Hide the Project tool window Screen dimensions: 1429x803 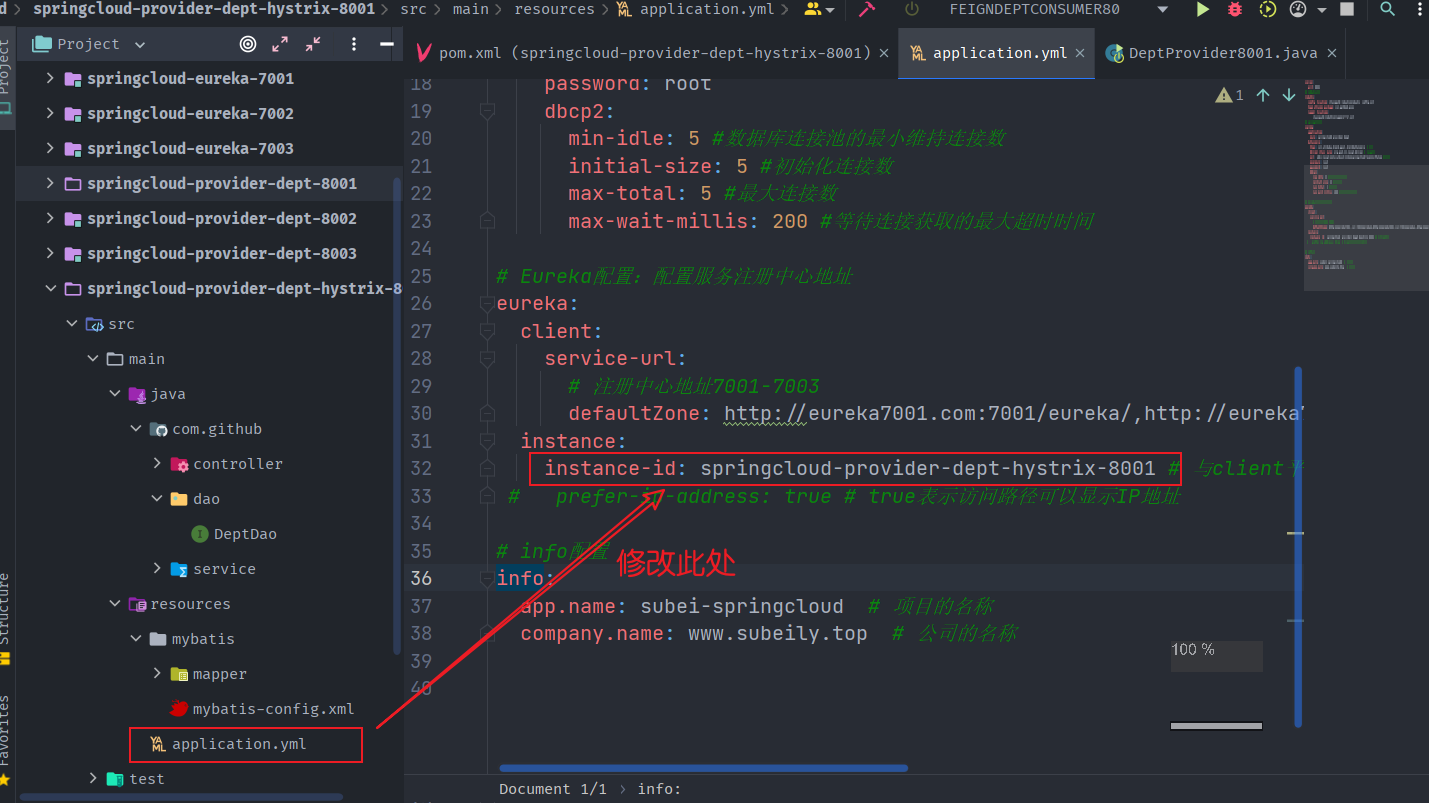[x=387, y=44]
